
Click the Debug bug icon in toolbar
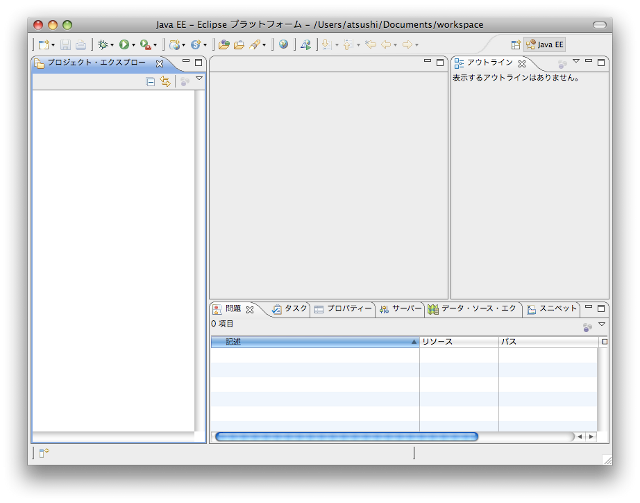click(x=103, y=44)
